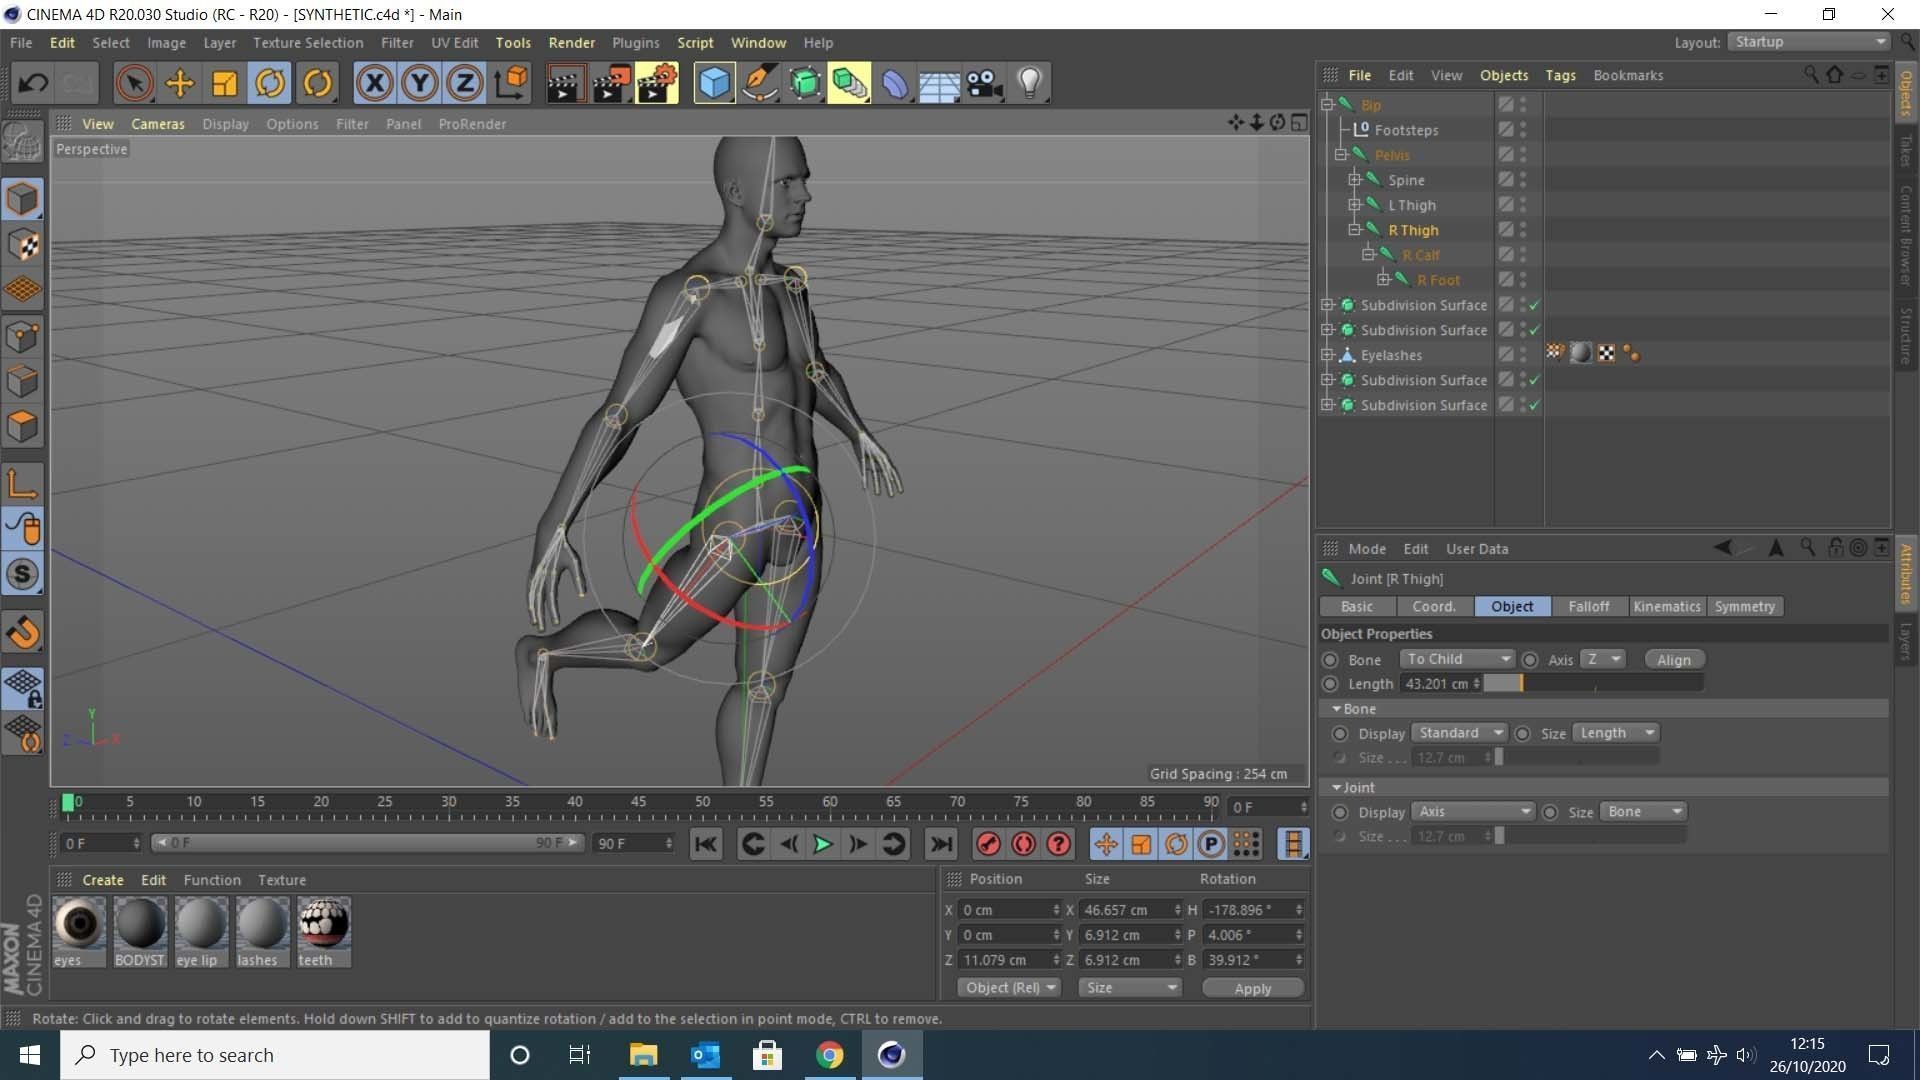Image resolution: width=1920 pixels, height=1080 pixels.
Task: Open the Object (Rel) dropdown
Action: pyautogui.click(x=1010, y=988)
